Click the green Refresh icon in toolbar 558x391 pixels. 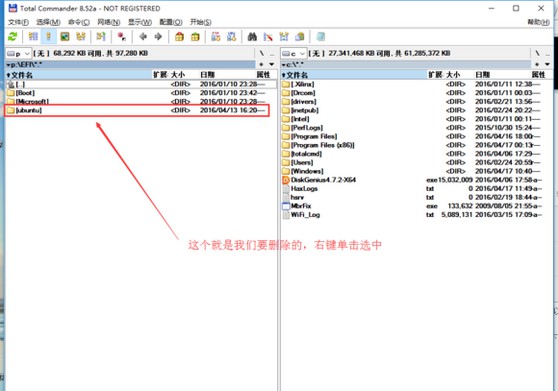(x=12, y=36)
